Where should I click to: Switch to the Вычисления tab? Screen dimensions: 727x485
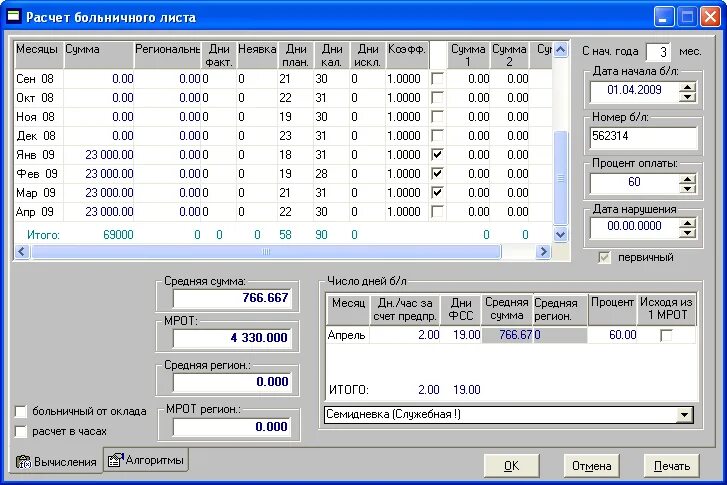56,461
